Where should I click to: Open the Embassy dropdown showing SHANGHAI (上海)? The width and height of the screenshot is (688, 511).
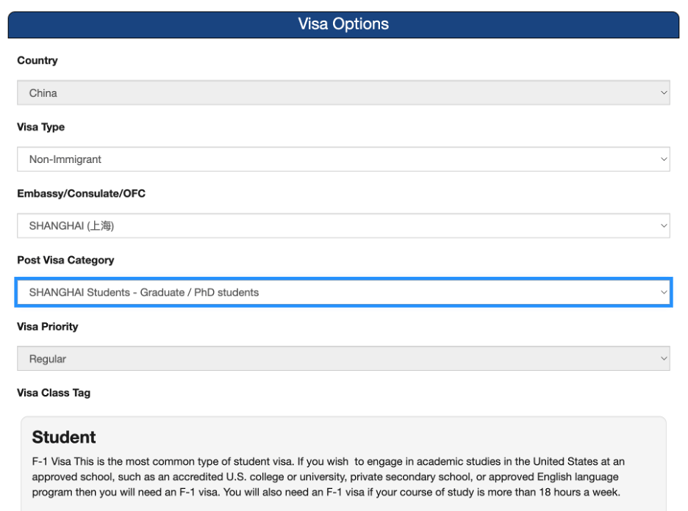(343, 225)
